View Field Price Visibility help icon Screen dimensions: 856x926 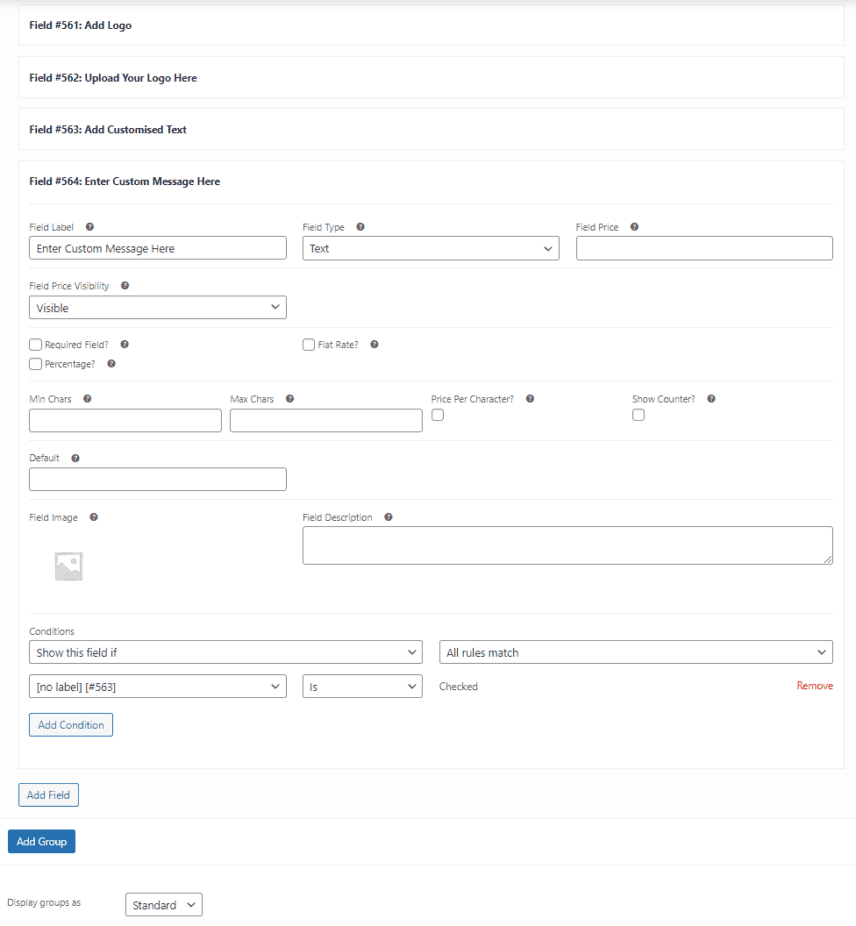tap(125, 286)
